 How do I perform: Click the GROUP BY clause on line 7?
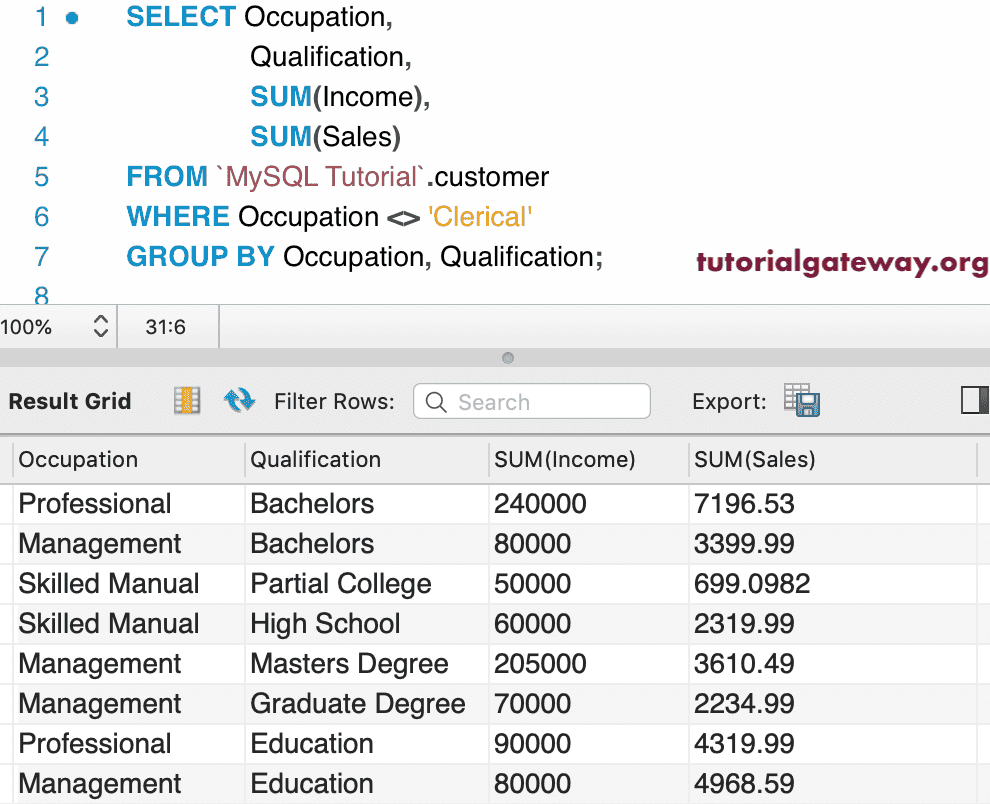coord(199,256)
